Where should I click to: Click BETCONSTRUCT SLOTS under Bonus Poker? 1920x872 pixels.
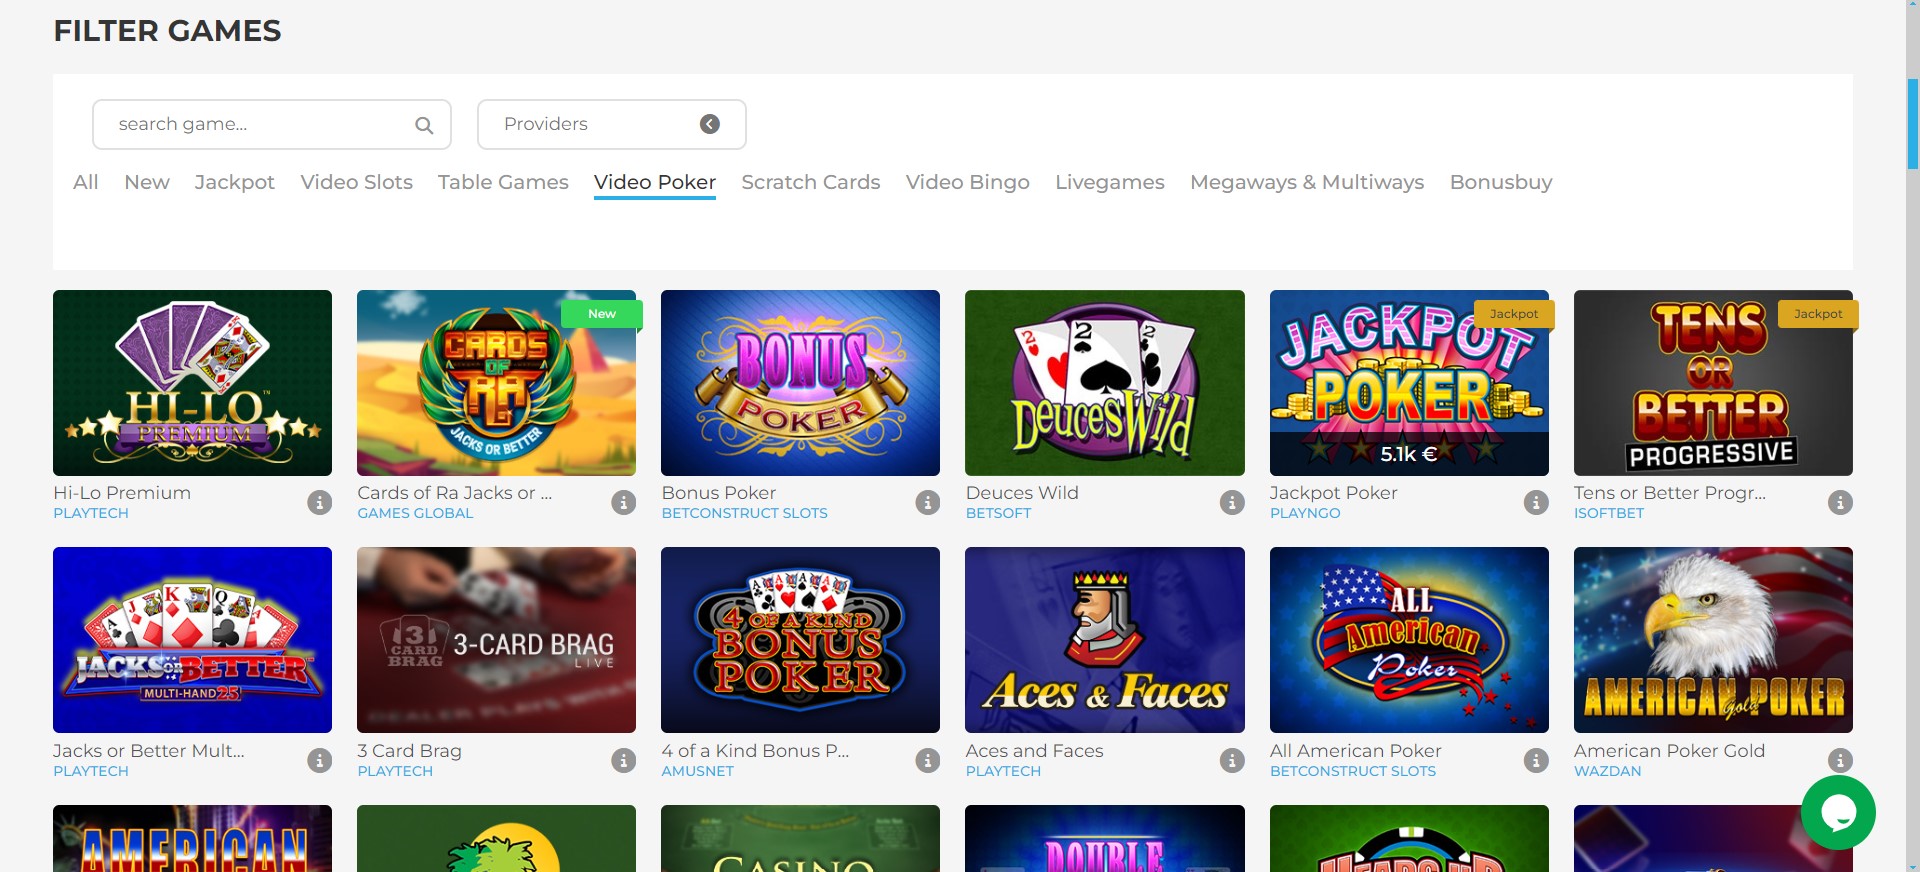pos(744,513)
